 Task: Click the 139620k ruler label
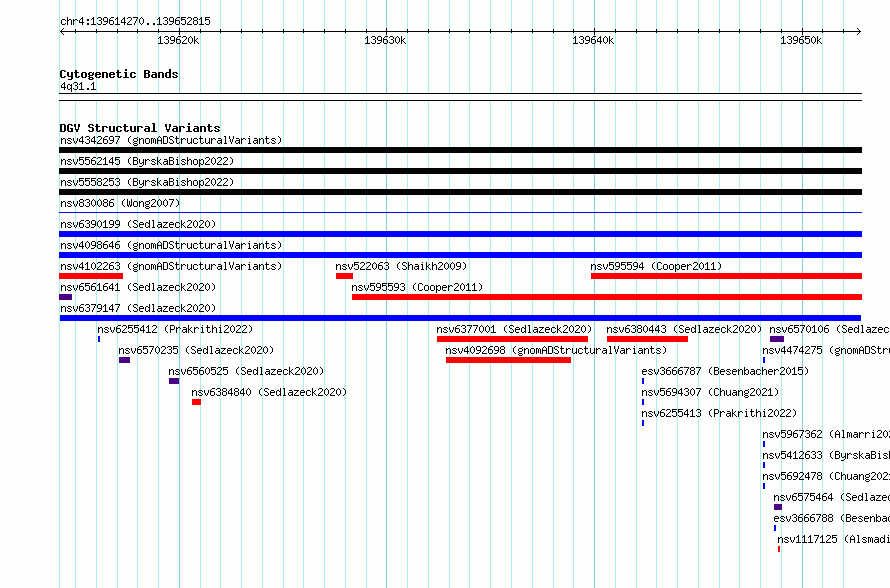[178, 40]
